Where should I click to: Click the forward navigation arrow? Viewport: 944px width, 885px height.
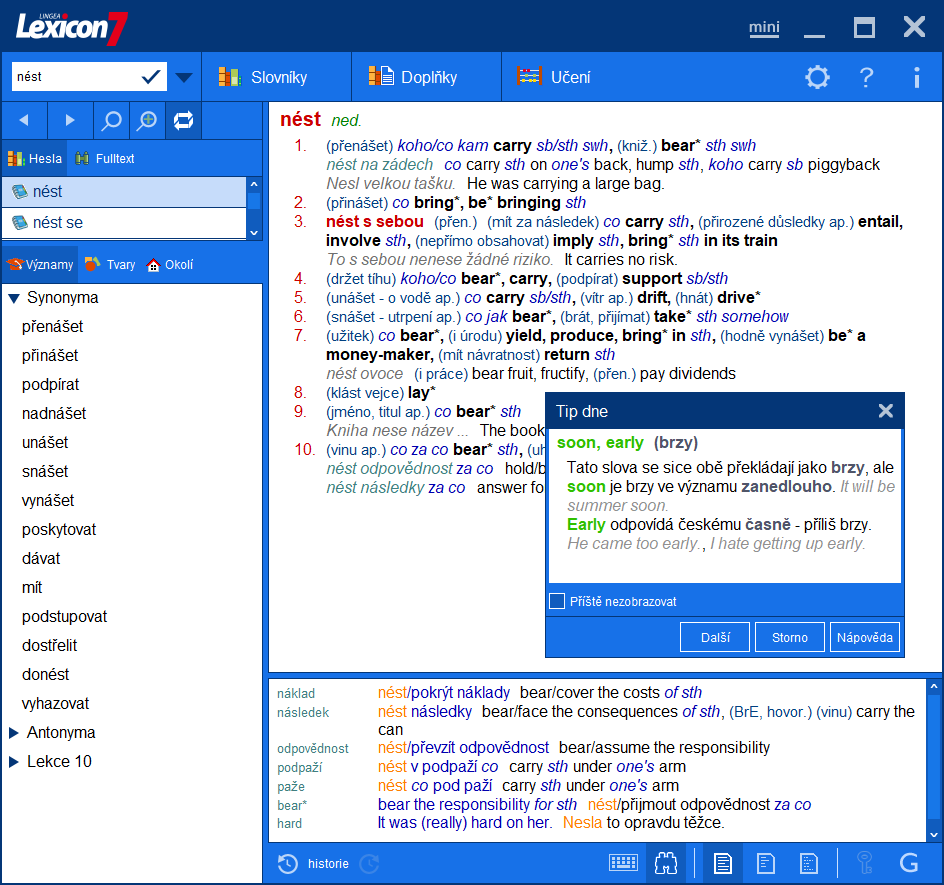(x=70, y=120)
